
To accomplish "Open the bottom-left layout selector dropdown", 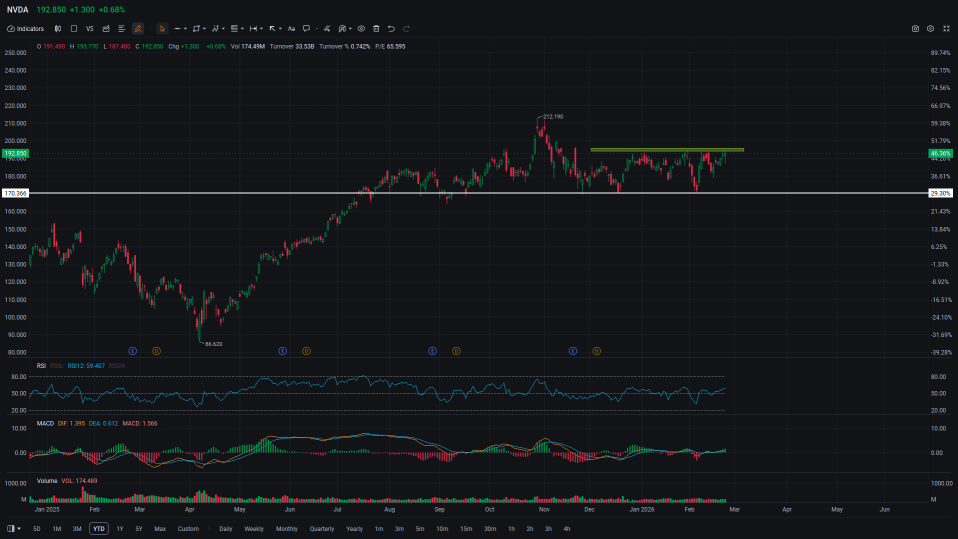I will [x=14, y=529].
